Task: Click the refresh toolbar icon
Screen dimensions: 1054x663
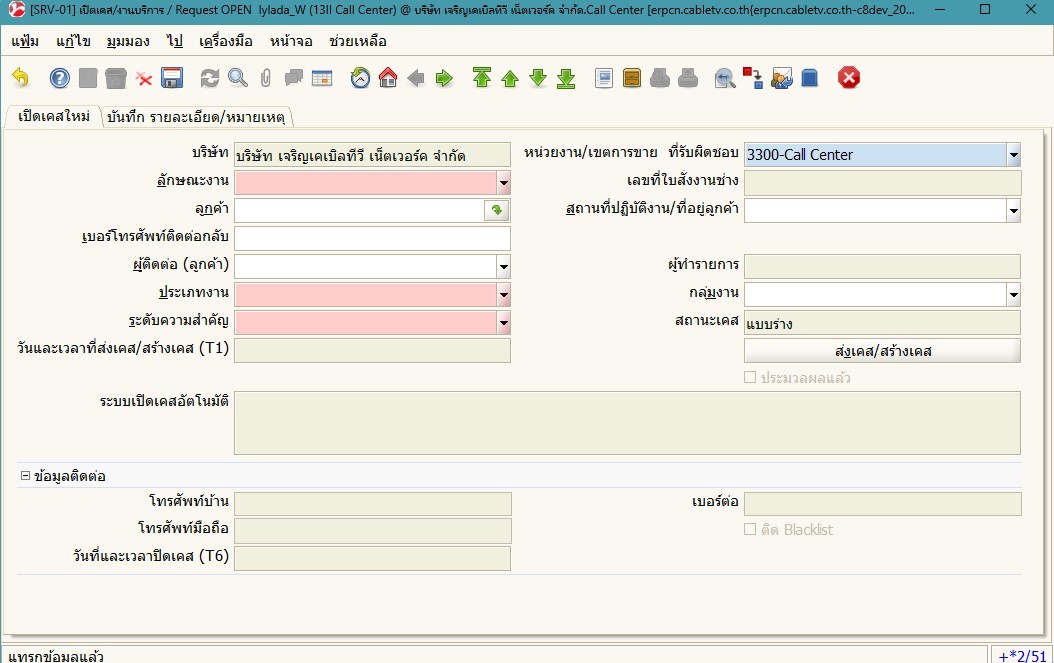Action: pos(210,78)
